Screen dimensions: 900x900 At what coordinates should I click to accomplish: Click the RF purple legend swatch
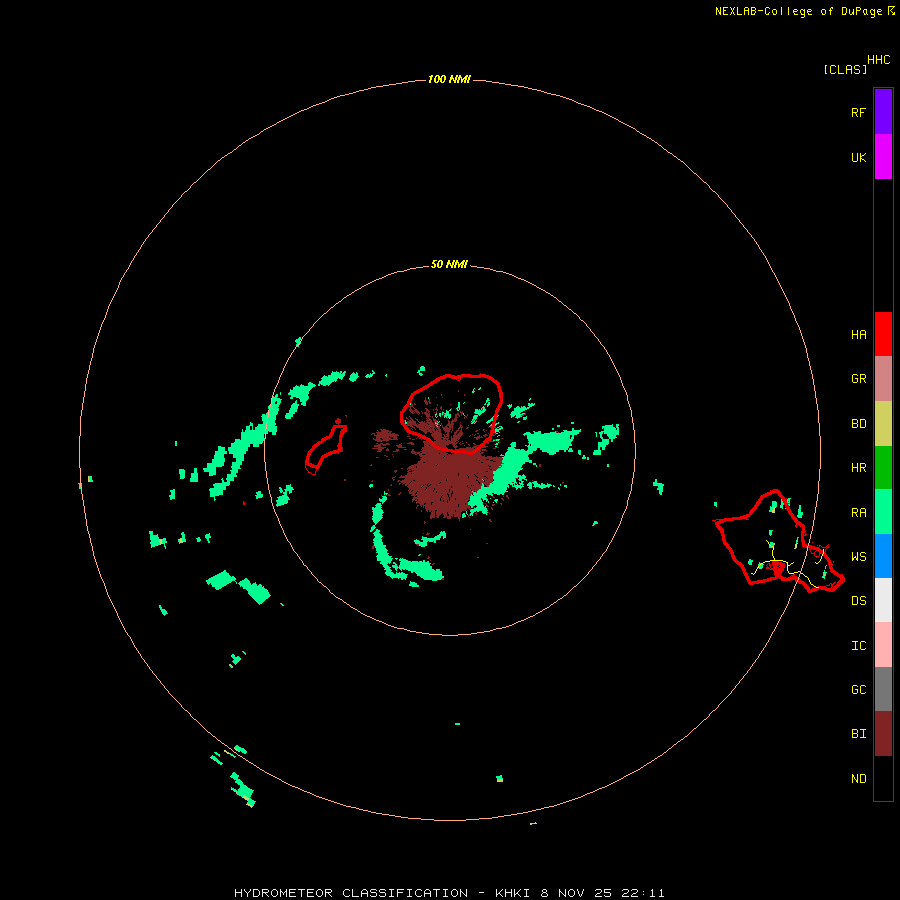[x=883, y=111]
